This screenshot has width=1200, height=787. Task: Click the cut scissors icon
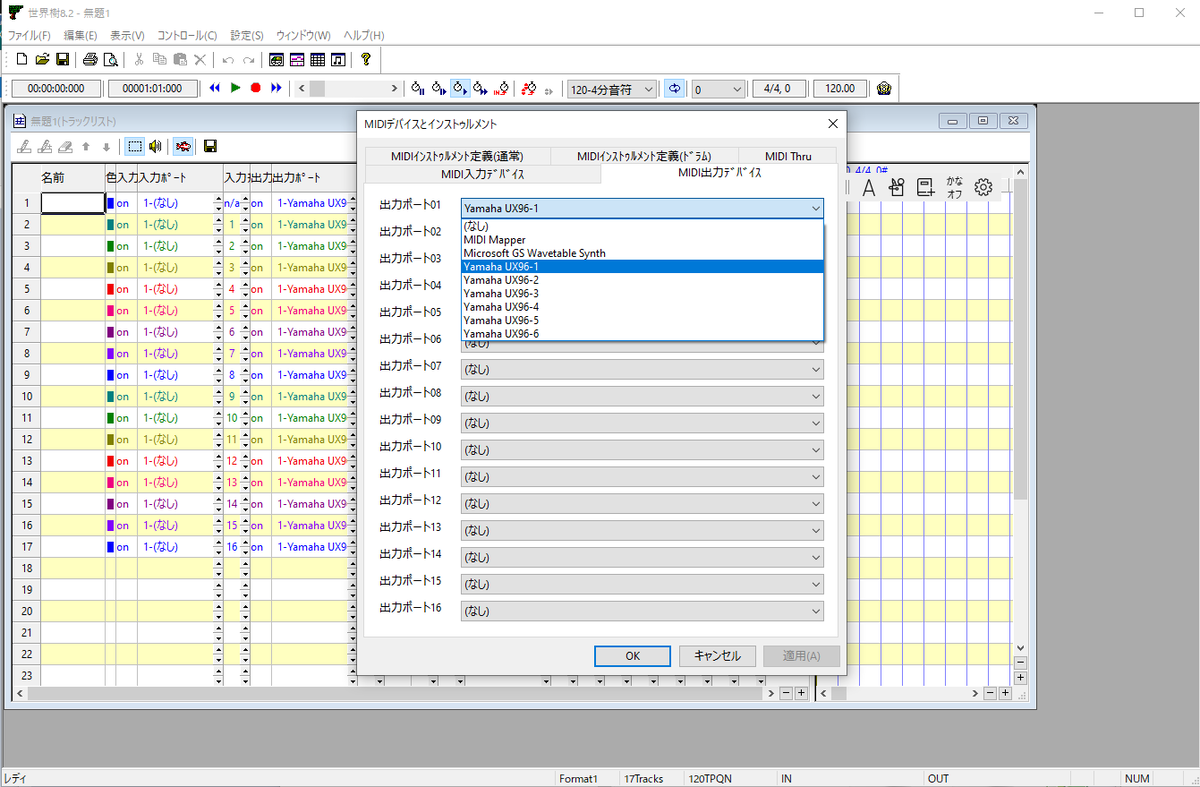point(139,60)
